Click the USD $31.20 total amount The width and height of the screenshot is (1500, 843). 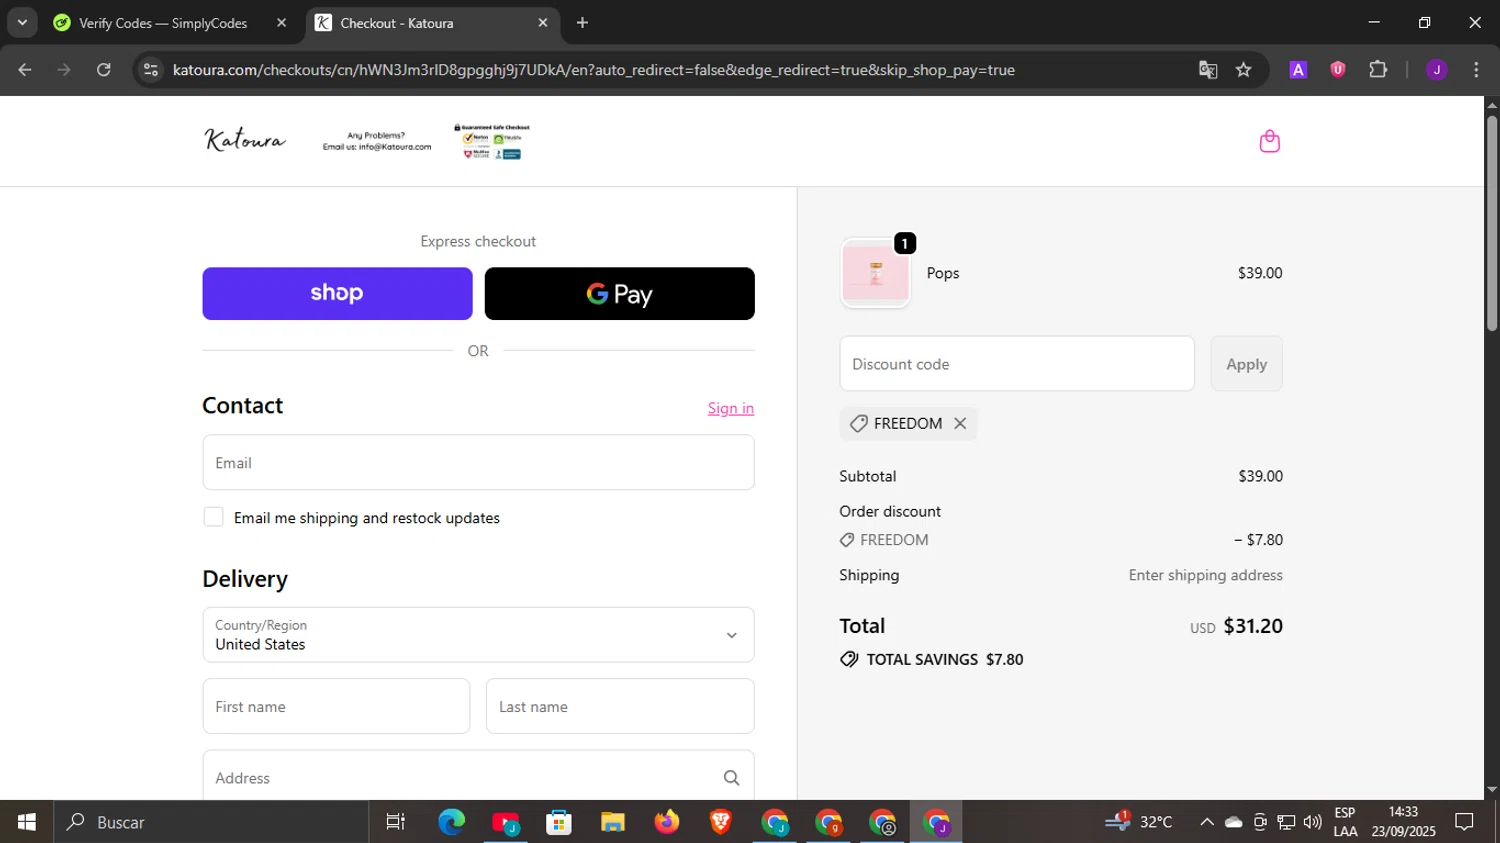(1236, 626)
